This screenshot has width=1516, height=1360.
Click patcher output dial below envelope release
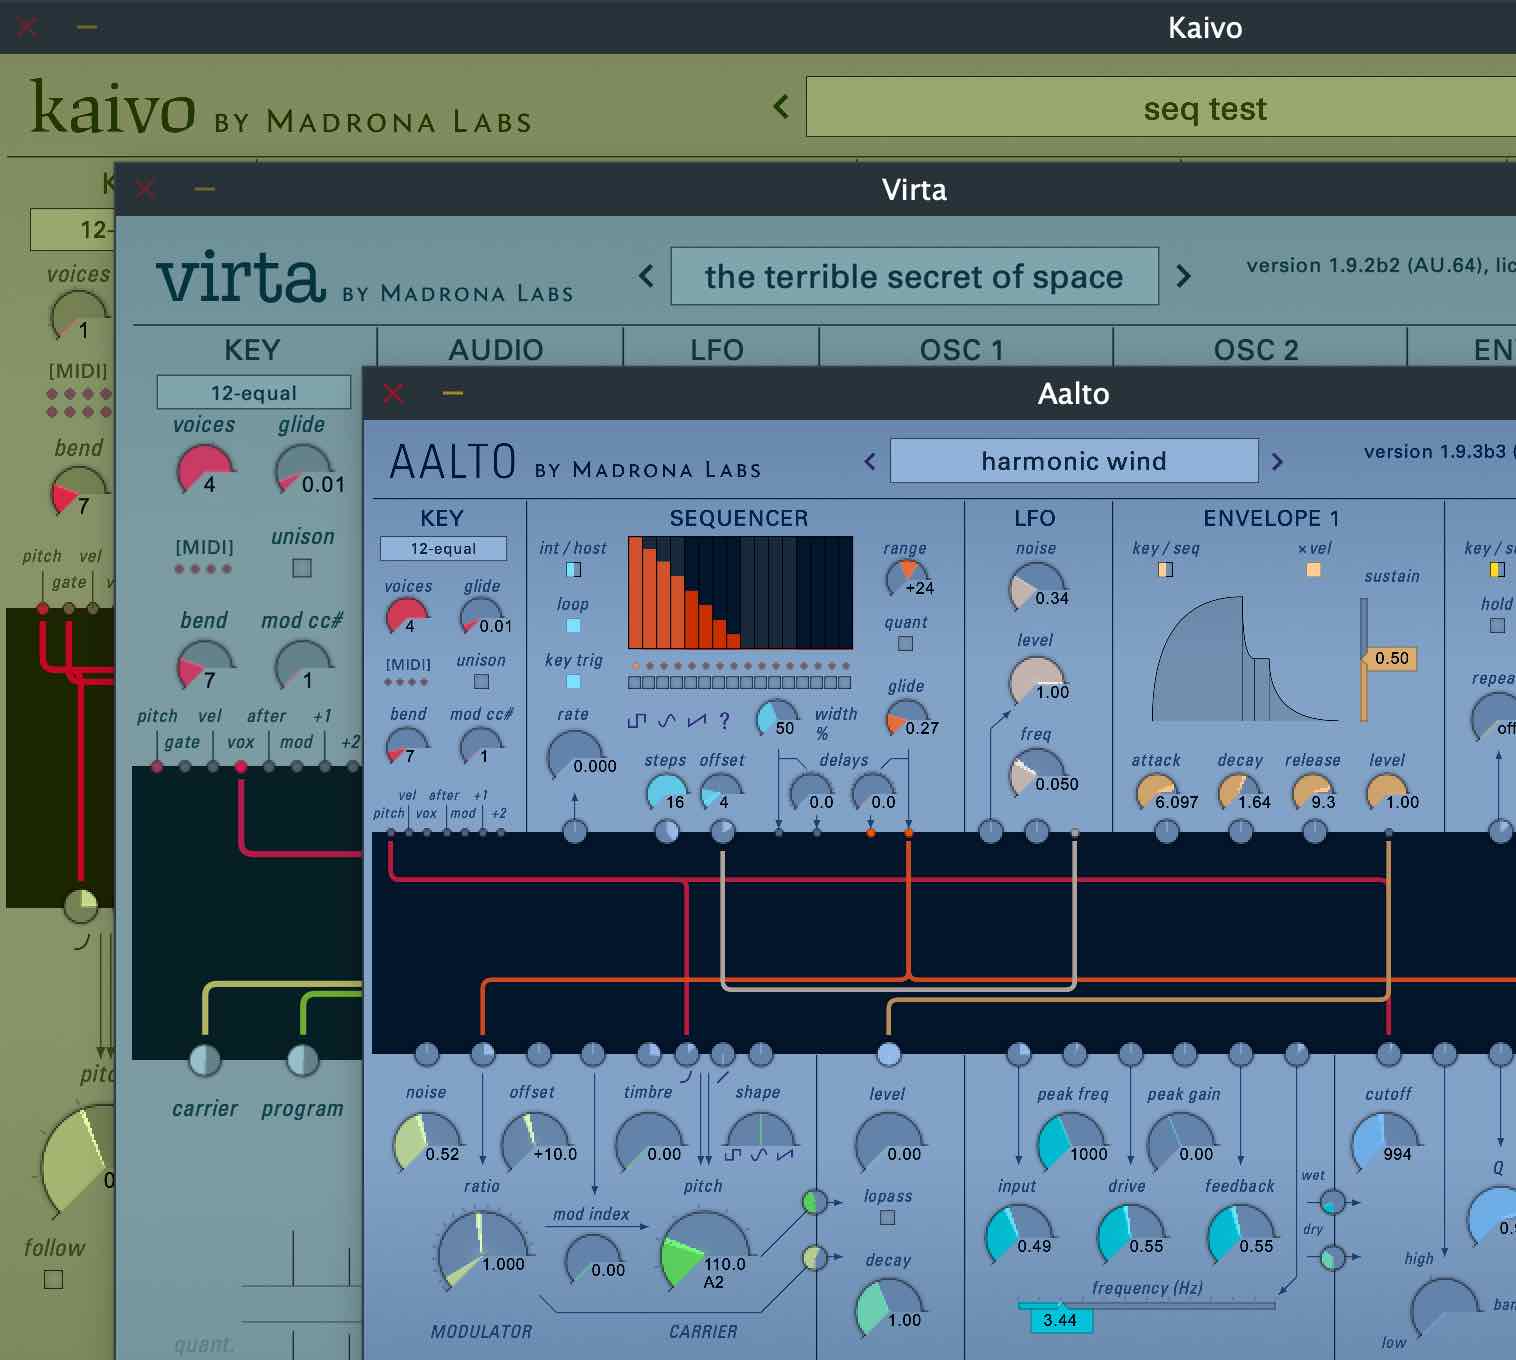(1315, 830)
